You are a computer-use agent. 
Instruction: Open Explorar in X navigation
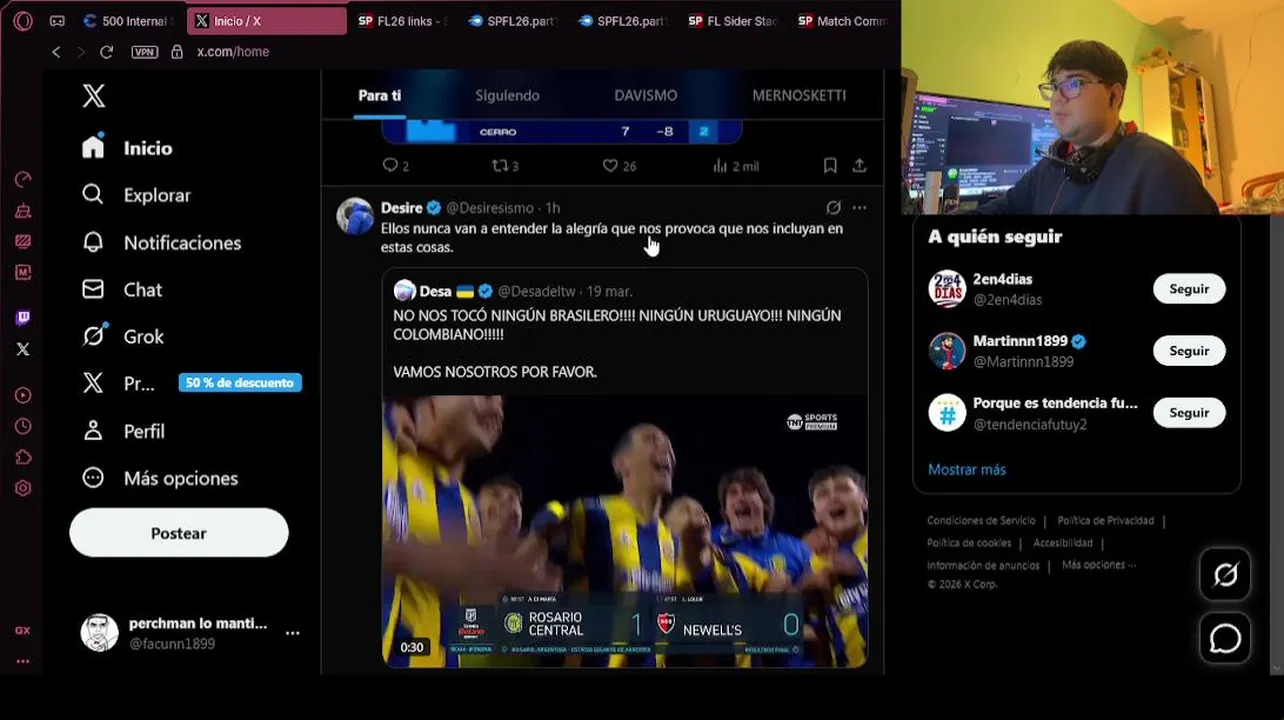coord(136,195)
